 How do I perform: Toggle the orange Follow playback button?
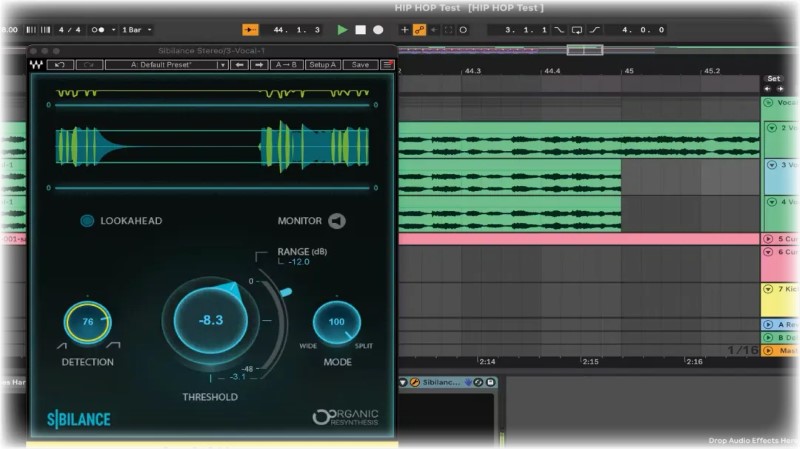[250, 30]
